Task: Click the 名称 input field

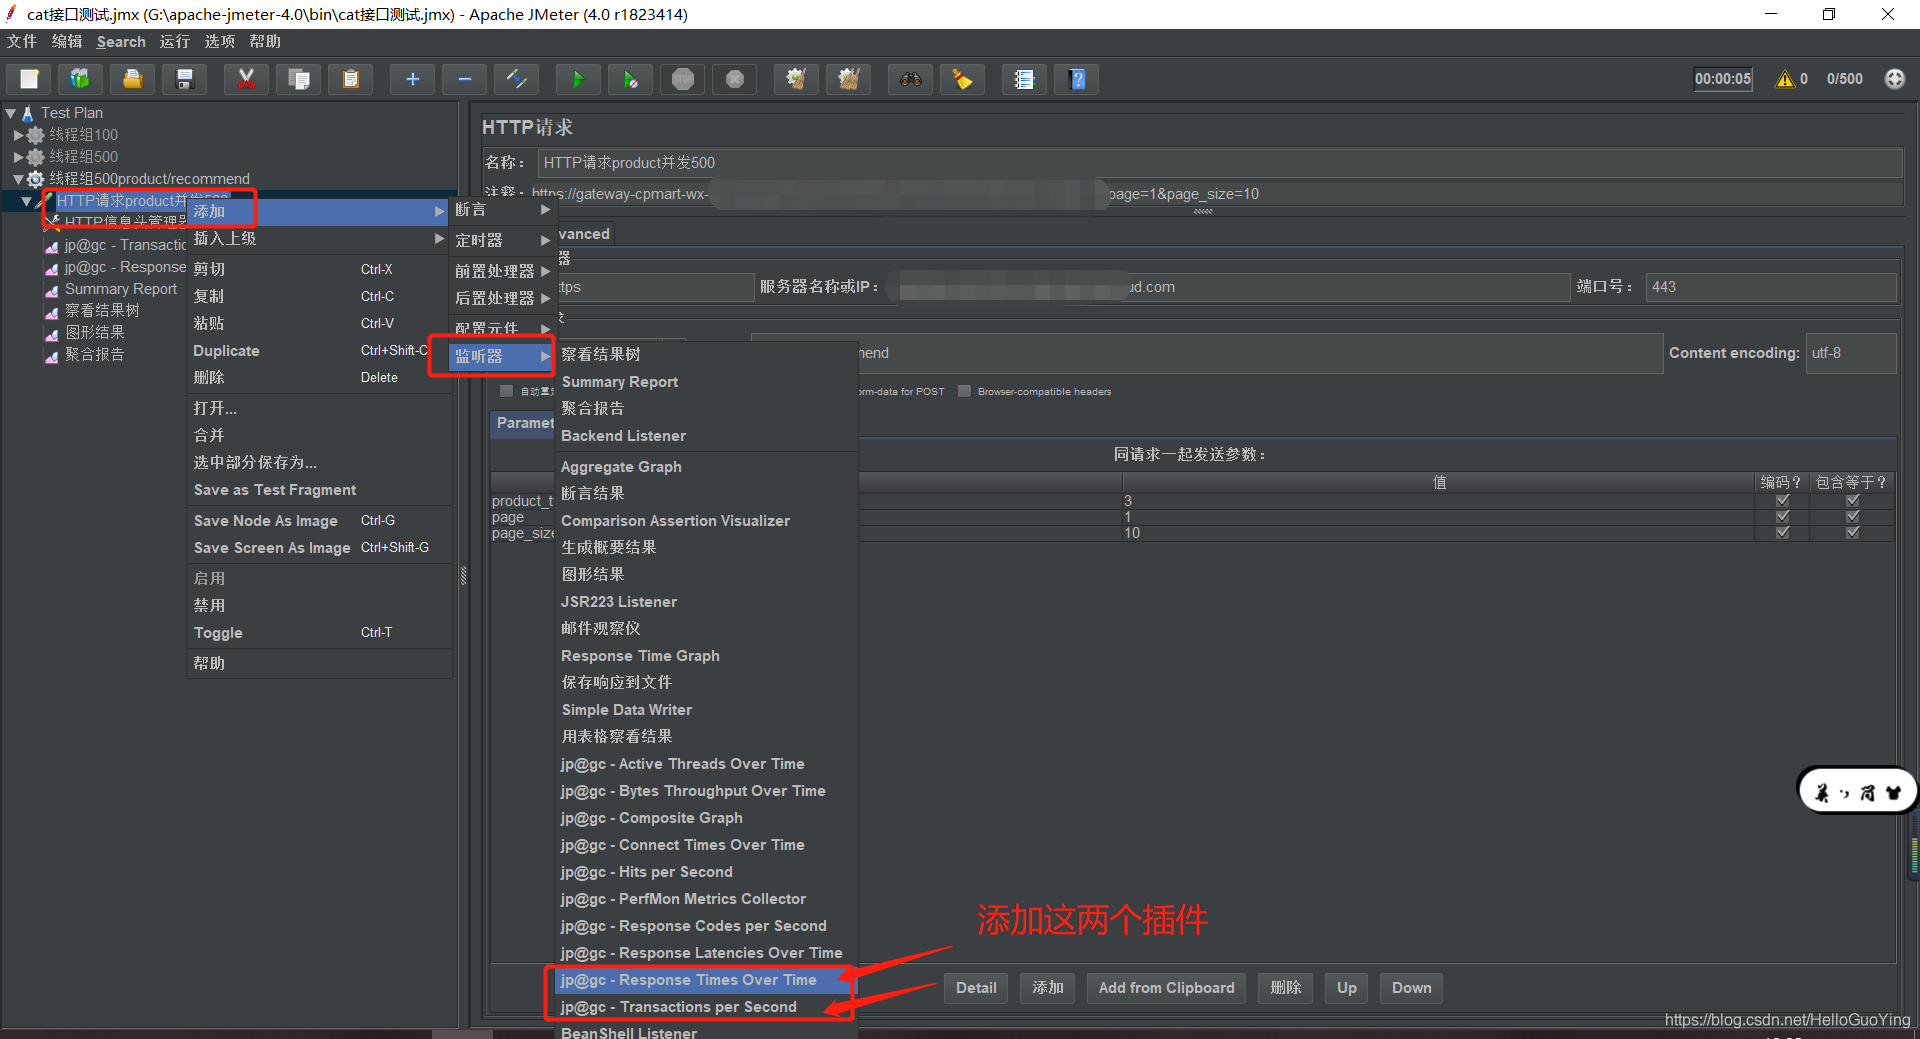Action: [1220, 163]
